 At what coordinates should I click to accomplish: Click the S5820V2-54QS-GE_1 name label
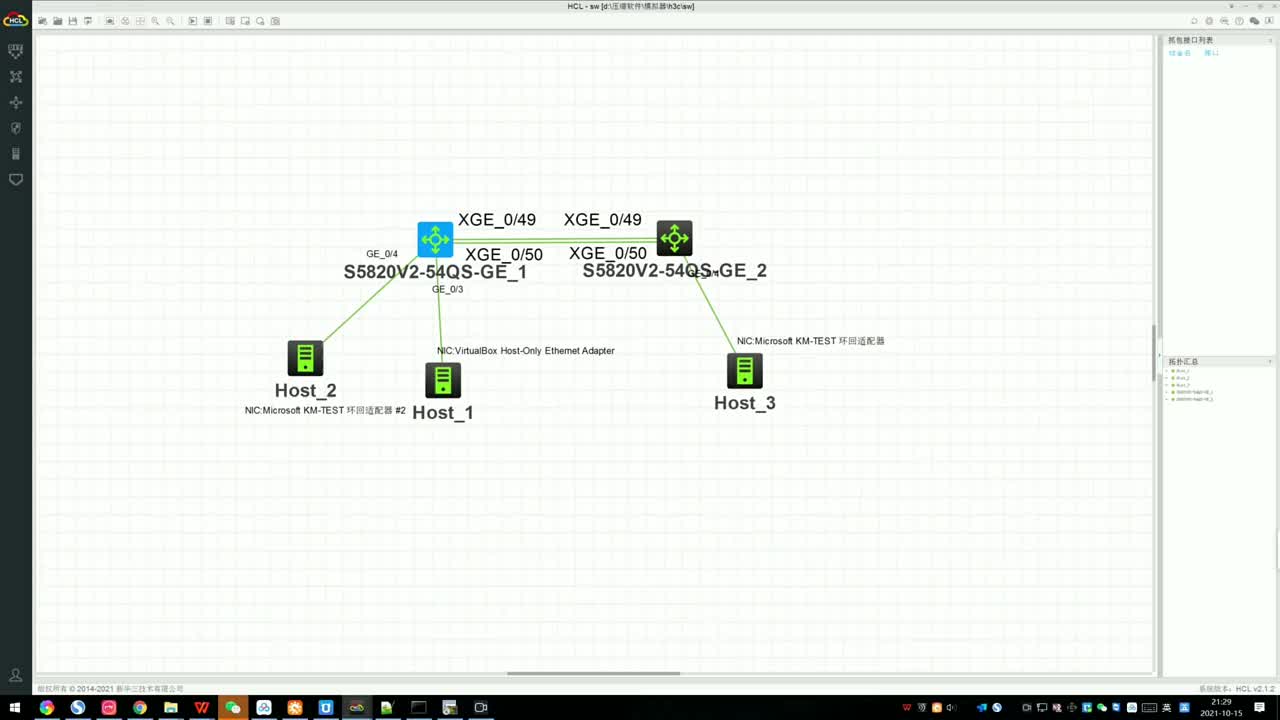(435, 272)
